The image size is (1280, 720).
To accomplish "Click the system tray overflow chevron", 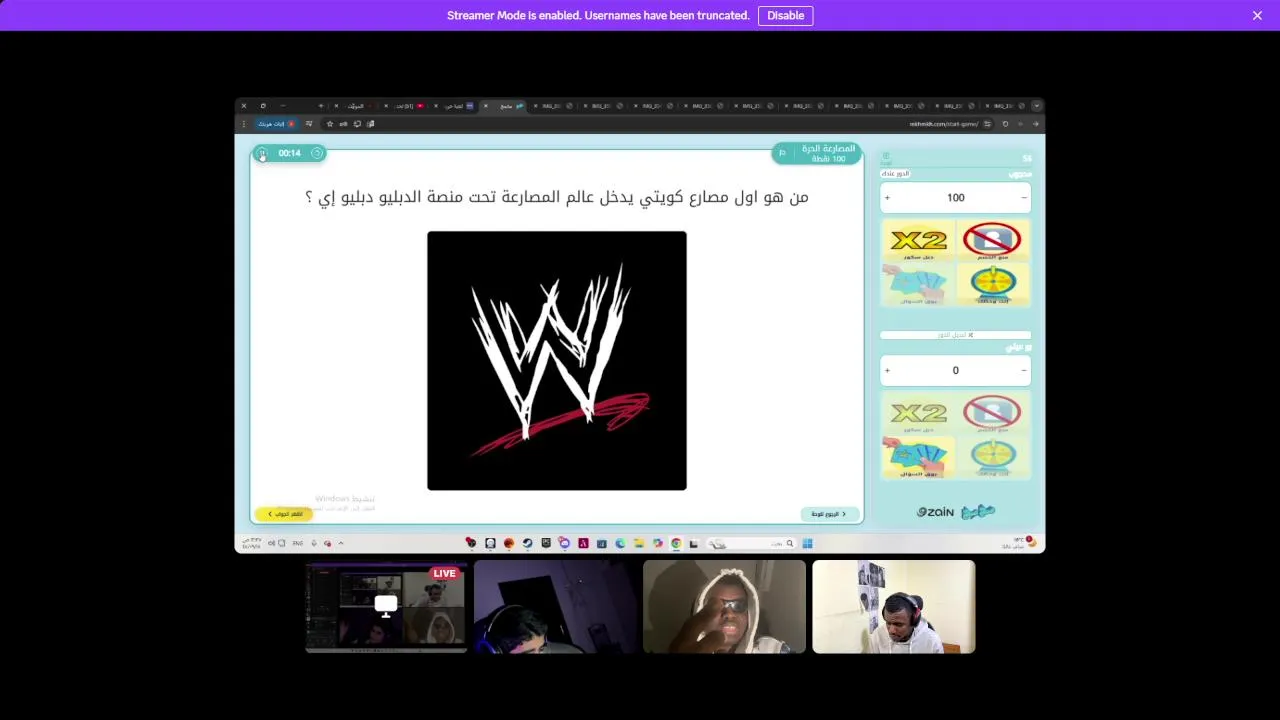I will point(341,544).
